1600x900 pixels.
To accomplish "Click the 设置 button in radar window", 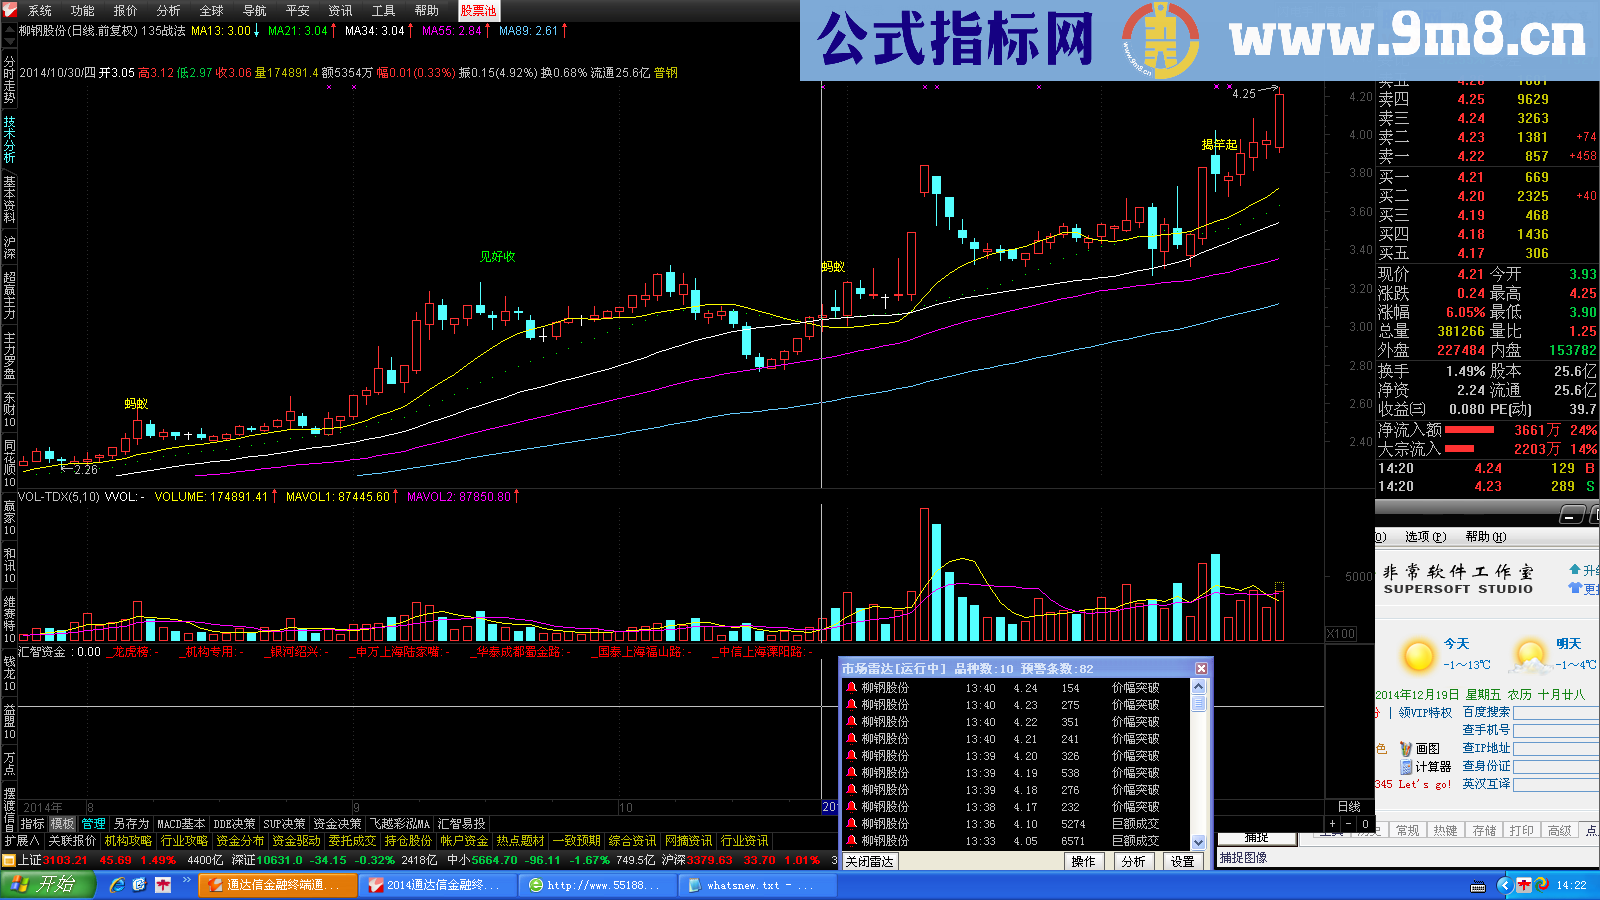I will click(x=1182, y=862).
